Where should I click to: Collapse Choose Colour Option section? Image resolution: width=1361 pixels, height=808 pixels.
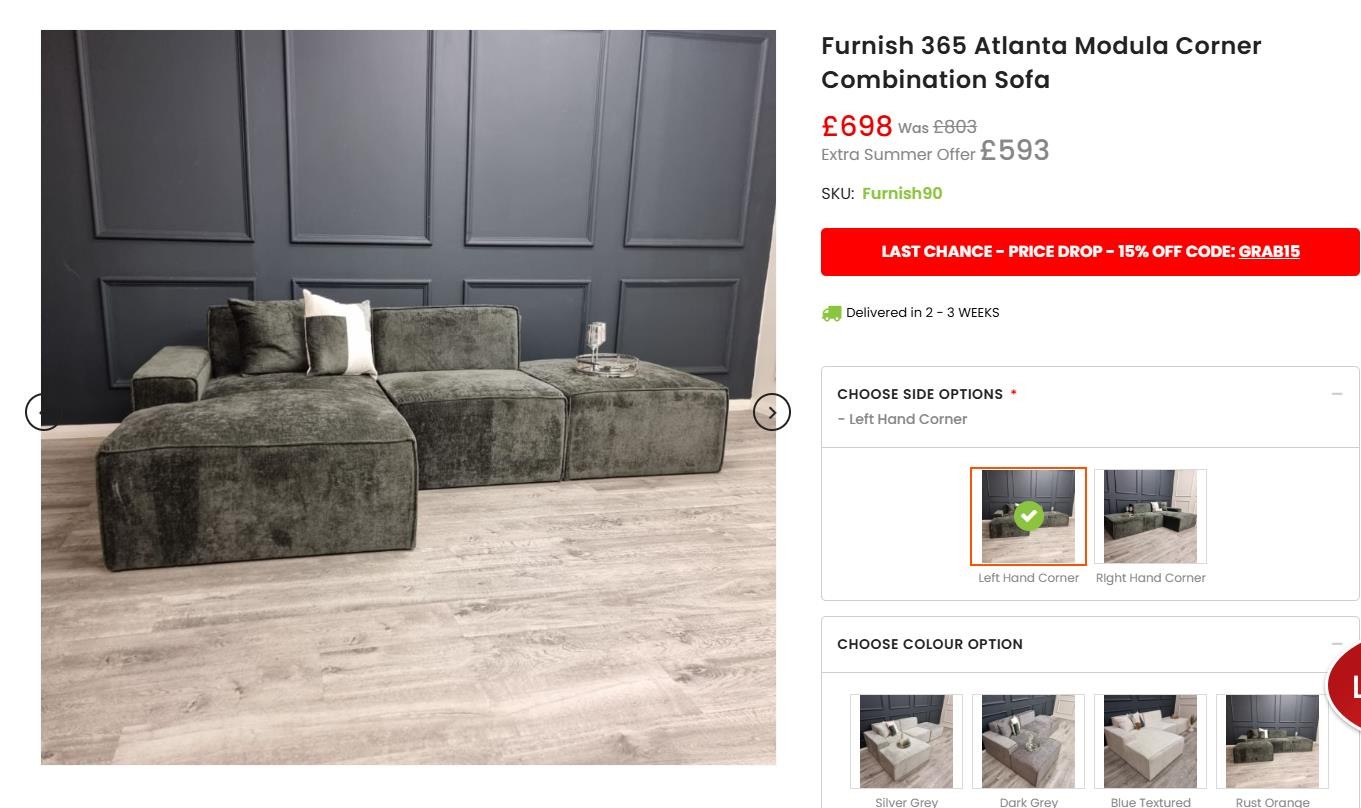click(x=1337, y=644)
